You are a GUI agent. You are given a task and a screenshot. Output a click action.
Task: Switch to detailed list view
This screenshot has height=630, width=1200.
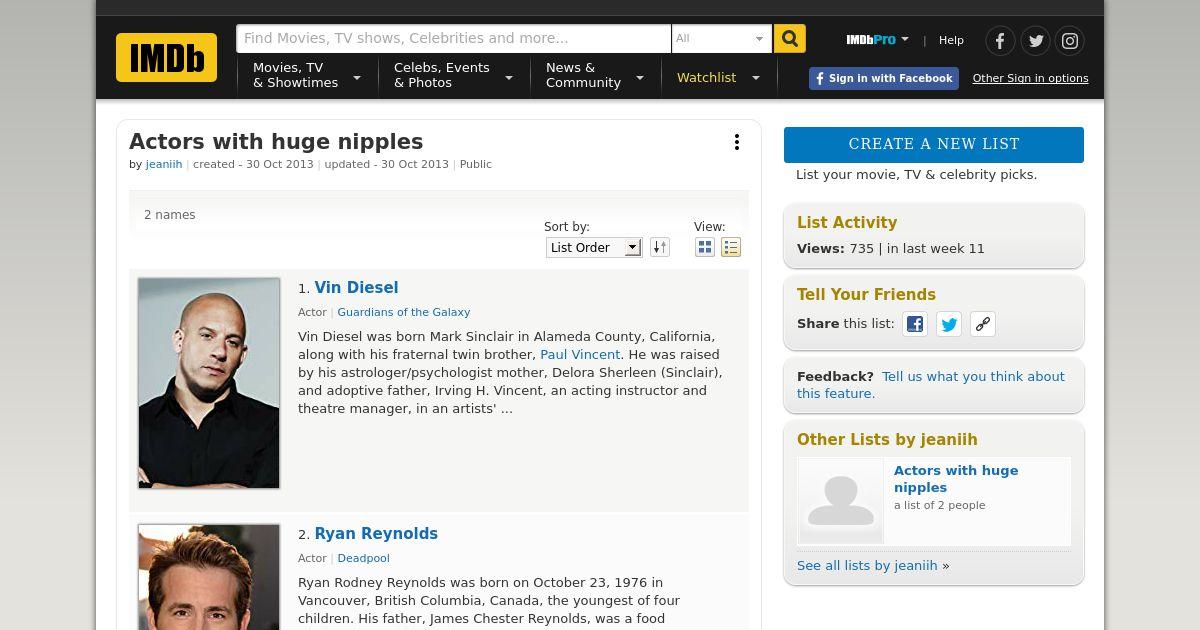[x=731, y=247]
